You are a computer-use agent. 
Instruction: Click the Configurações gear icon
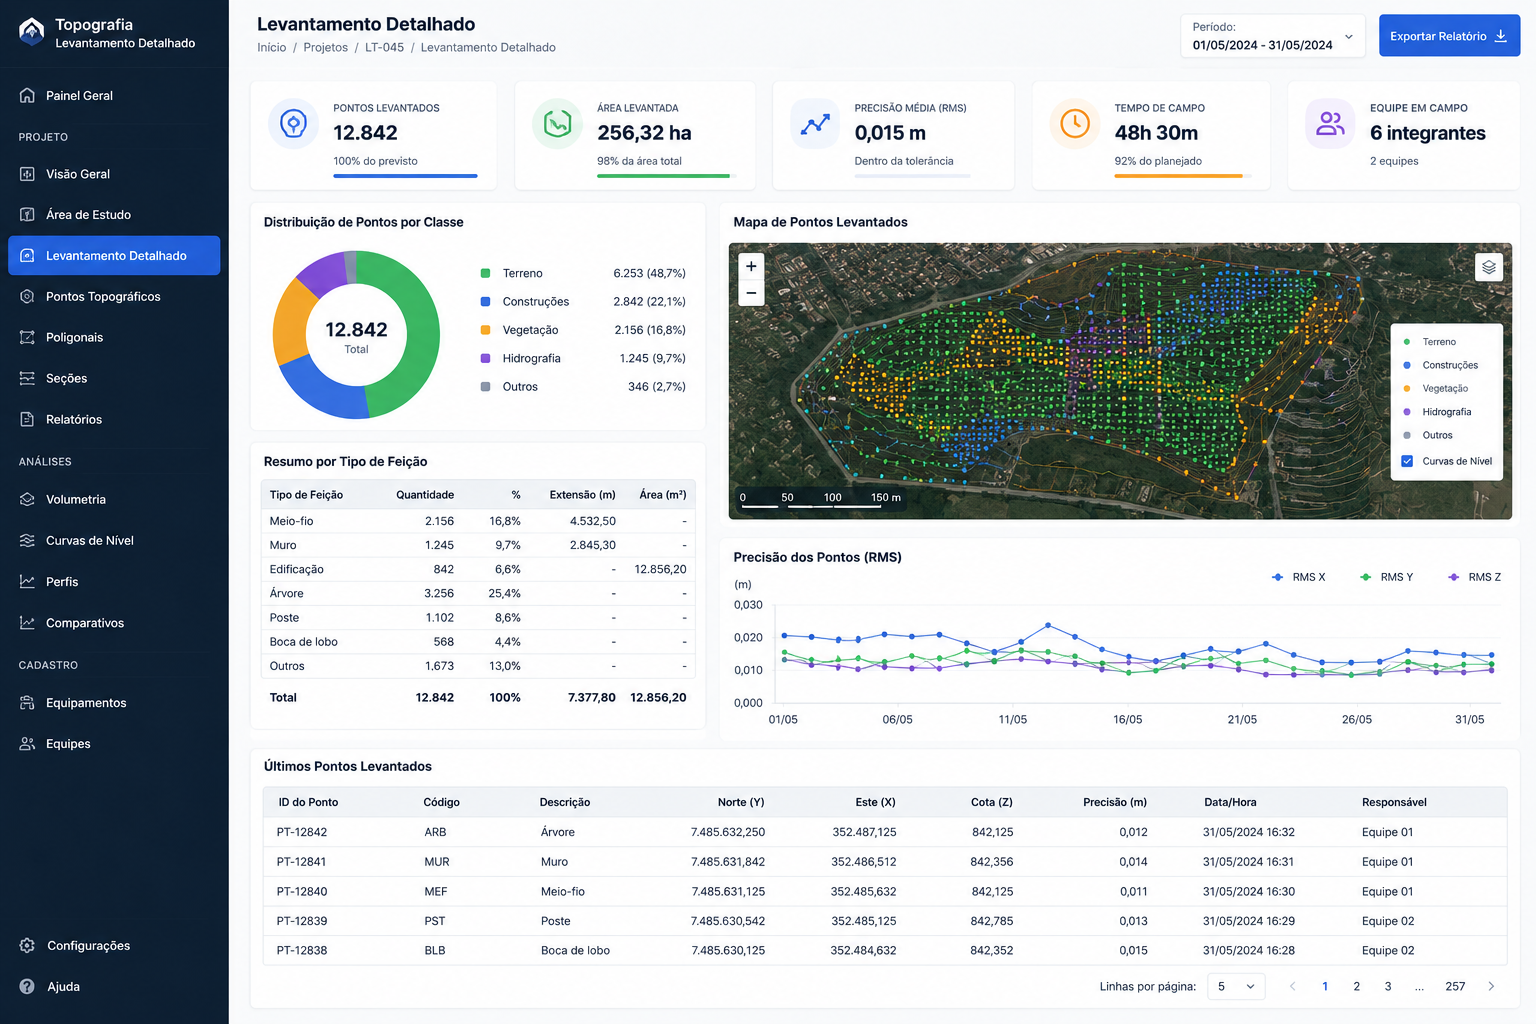coord(27,946)
